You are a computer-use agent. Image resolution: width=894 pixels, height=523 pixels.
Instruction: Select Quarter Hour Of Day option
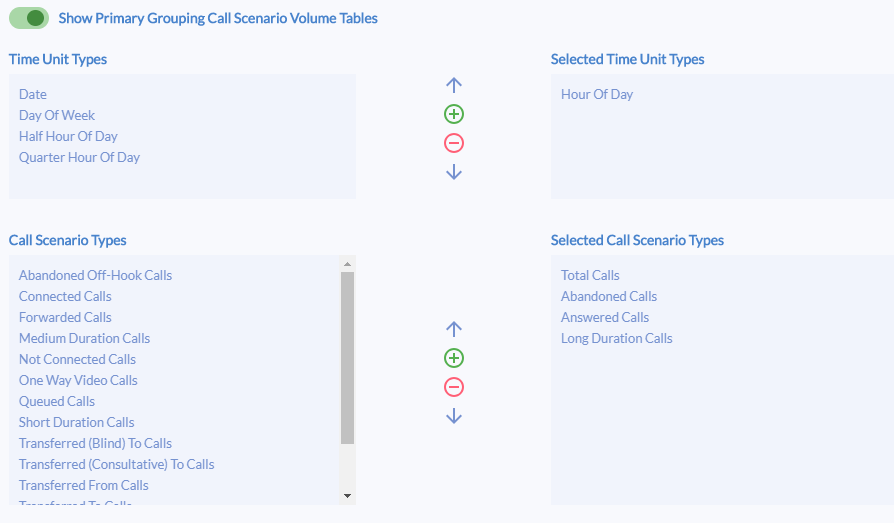[79, 157]
